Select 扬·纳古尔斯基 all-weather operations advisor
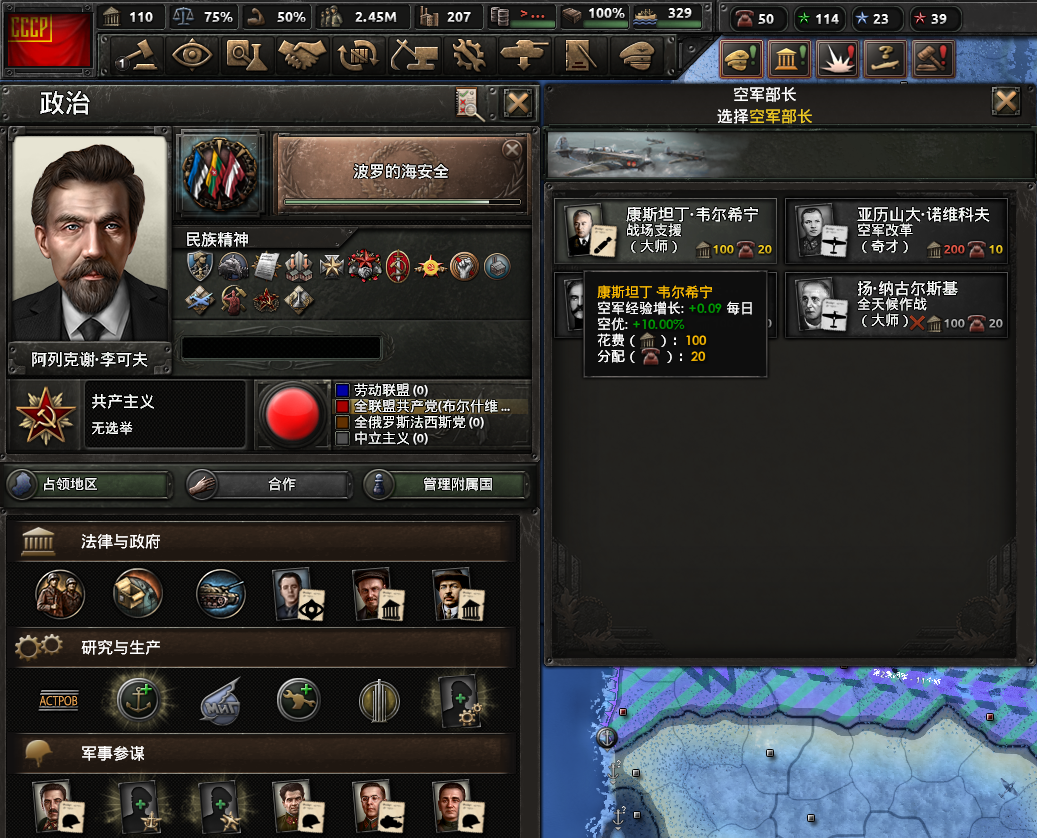Image resolution: width=1037 pixels, height=838 pixels. pyautogui.click(x=896, y=305)
